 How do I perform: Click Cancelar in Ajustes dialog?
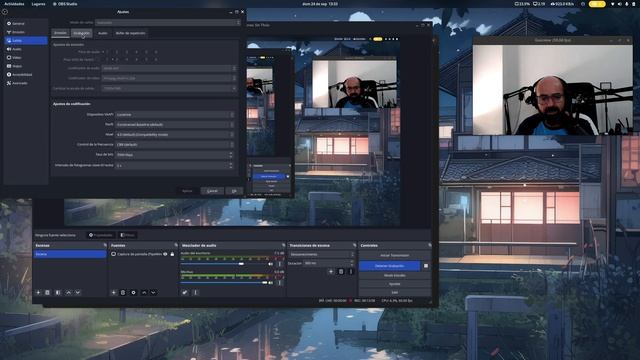point(212,191)
